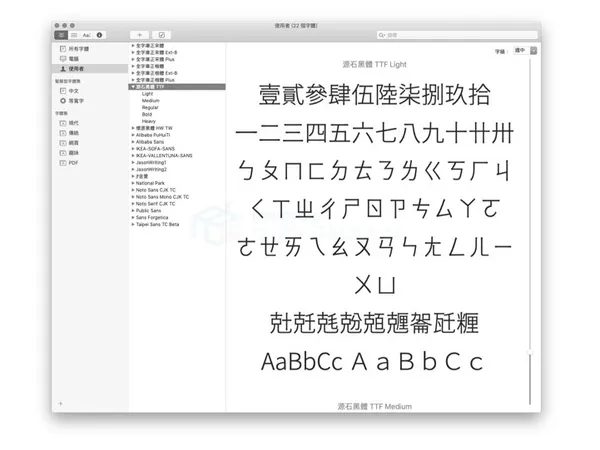This screenshot has width=600, height=450.
Task: Click the font size slider handle
Action: point(530,352)
